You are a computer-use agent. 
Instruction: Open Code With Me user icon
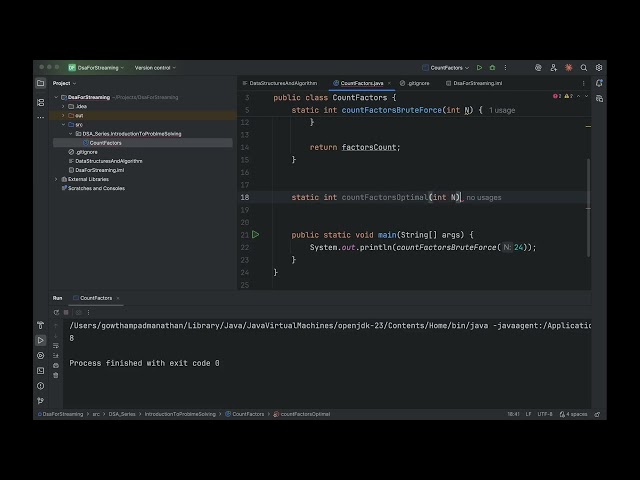[x=553, y=68]
